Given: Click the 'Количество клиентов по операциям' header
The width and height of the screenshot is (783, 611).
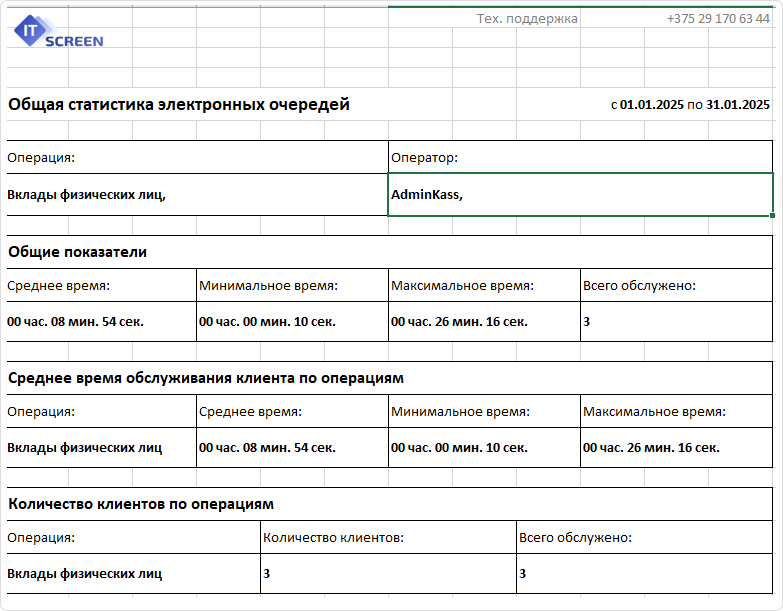Looking at the screenshot, I should (x=140, y=504).
